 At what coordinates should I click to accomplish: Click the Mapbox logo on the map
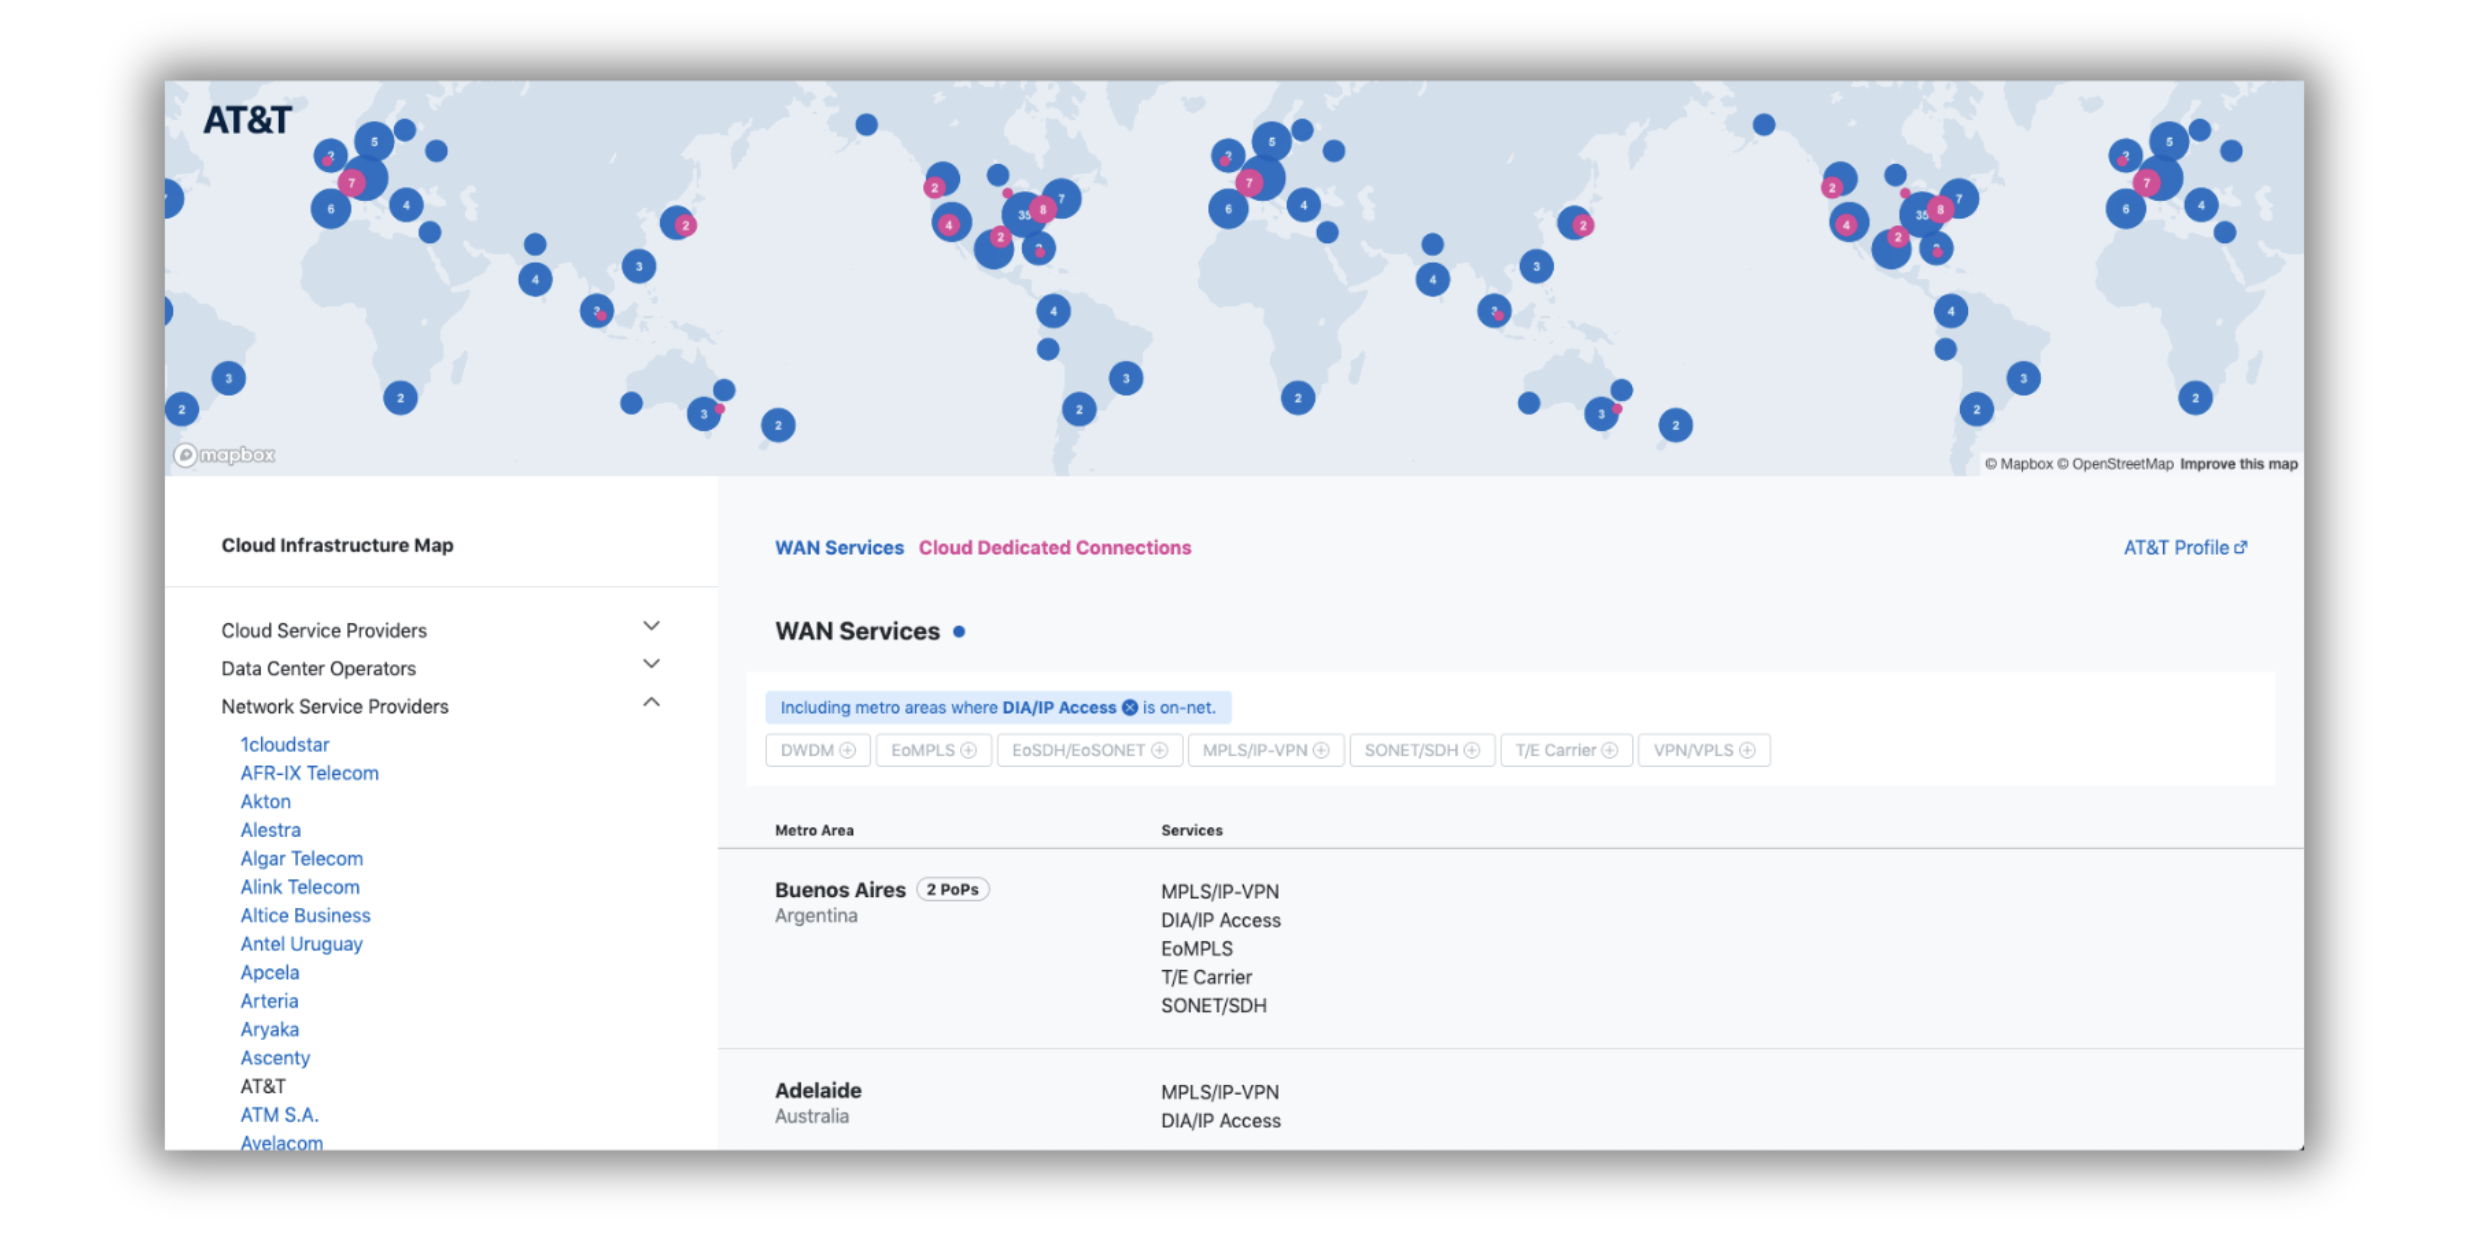pyautogui.click(x=225, y=455)
